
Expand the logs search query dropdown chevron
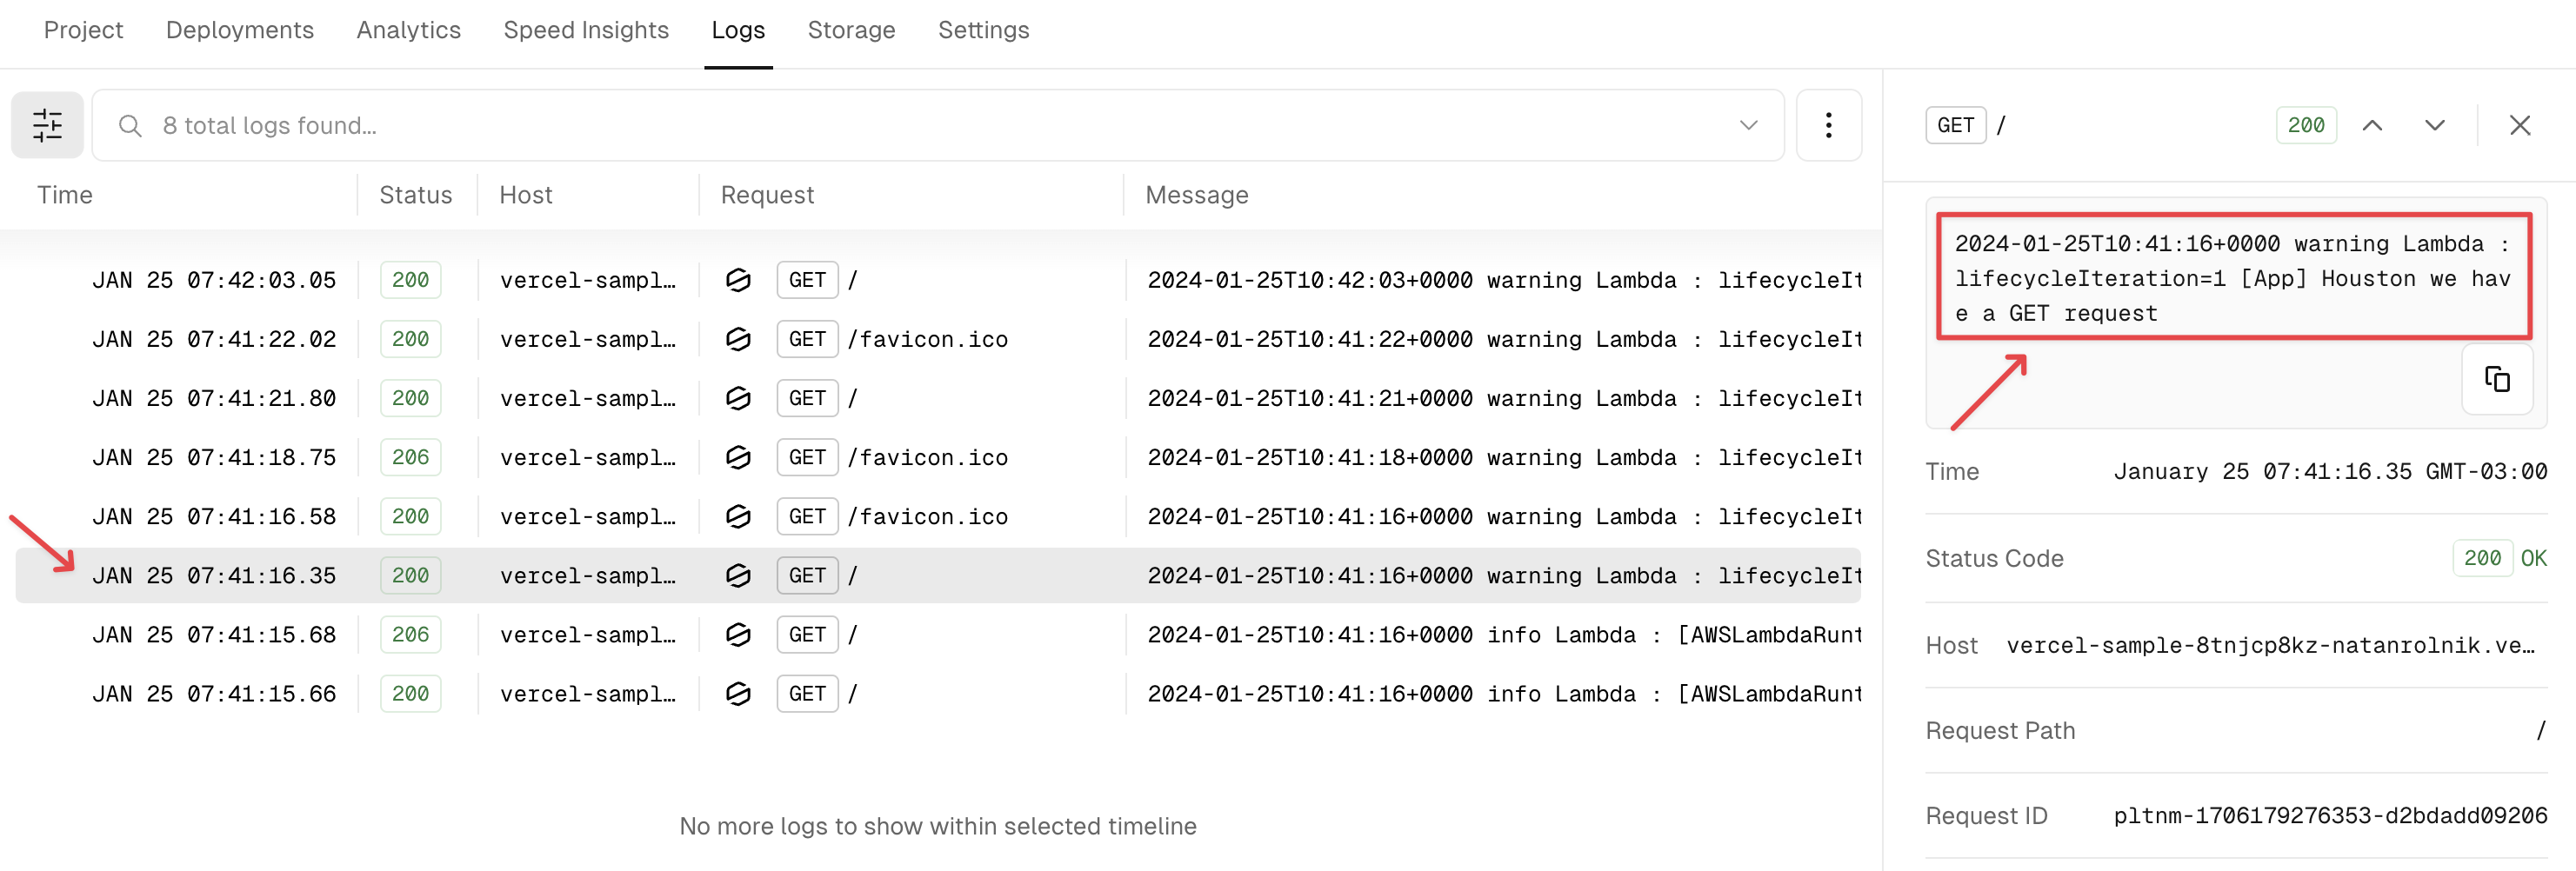(1747, 125)
